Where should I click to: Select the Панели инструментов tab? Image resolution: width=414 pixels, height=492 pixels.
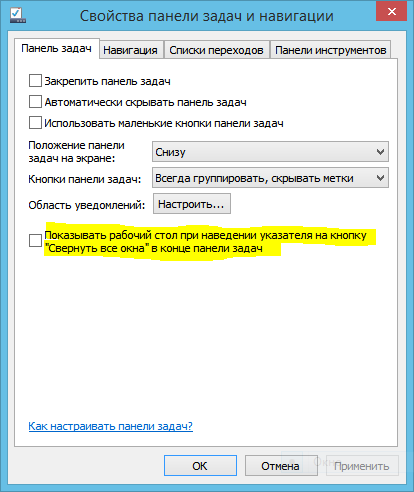tap(330, 50)
